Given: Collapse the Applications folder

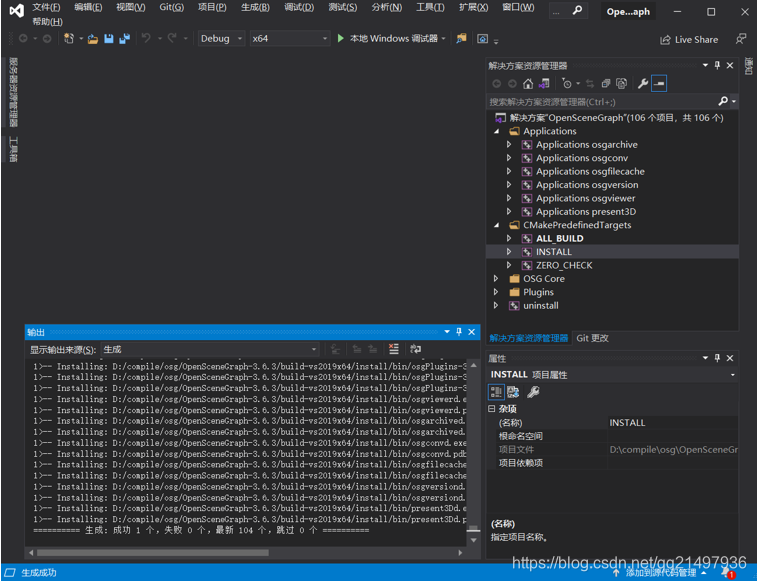Looking at the screenshot, I should pos(497,131).
